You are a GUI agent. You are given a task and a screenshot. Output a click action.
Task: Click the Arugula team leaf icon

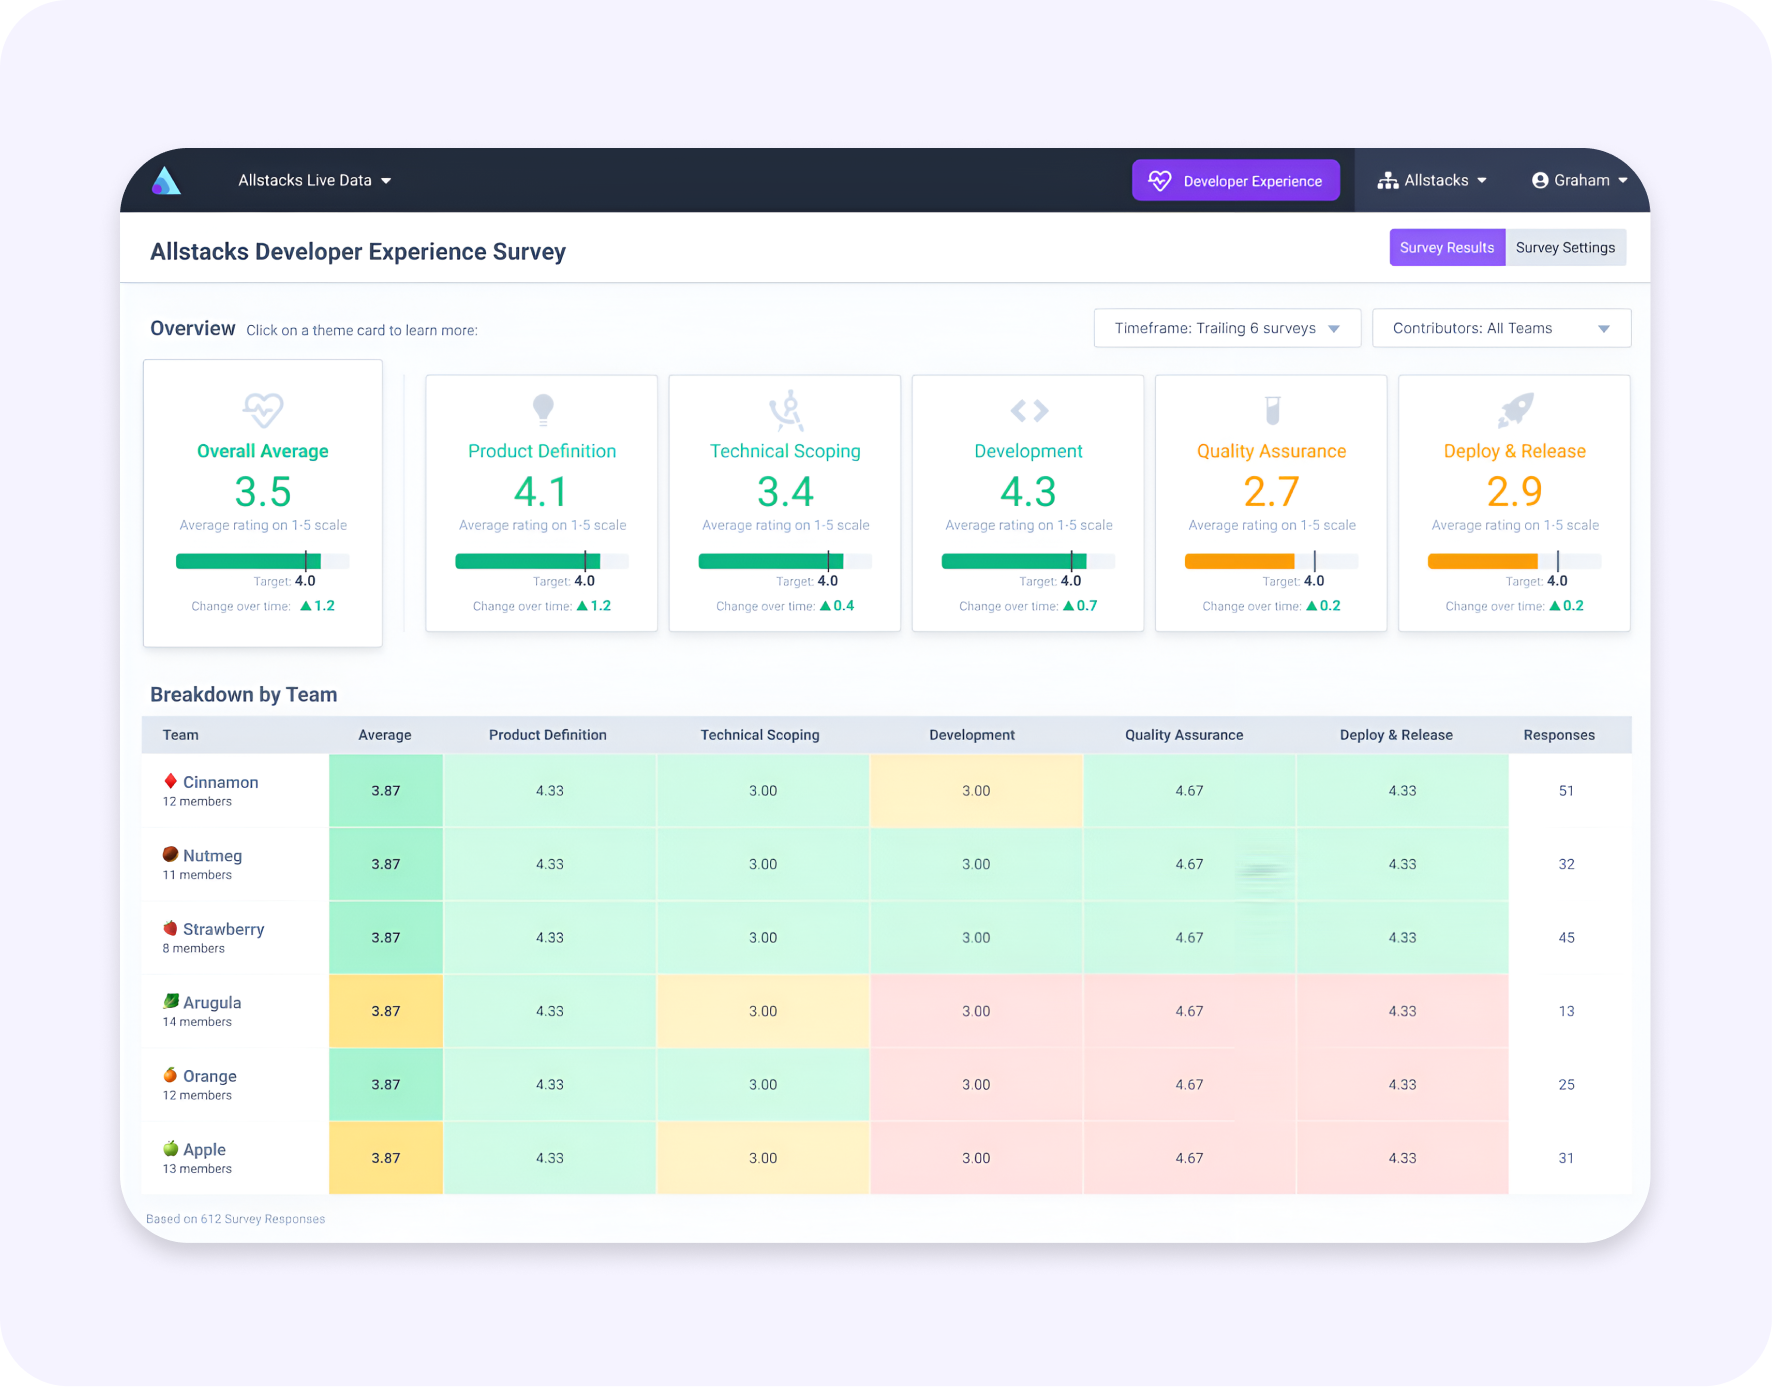click(171, 1001)
